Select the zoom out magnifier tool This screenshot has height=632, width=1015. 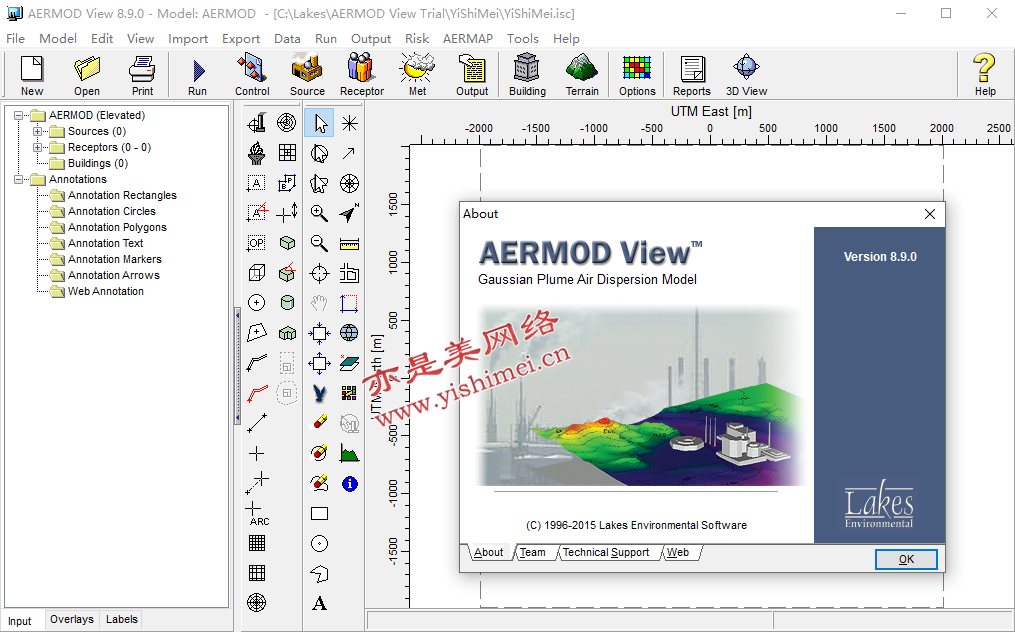coord(319,243)
